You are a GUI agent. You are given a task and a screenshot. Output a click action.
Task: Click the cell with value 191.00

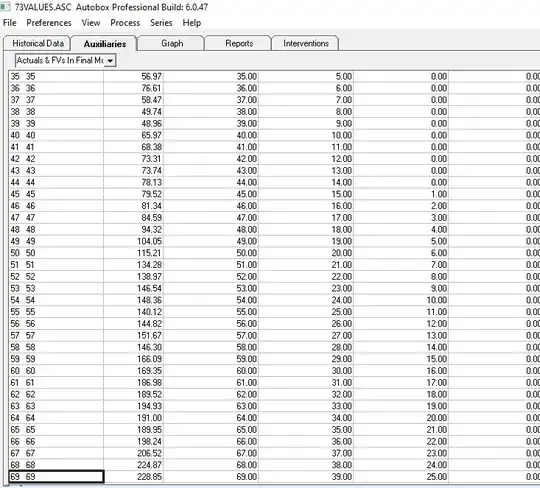click(x=133, y=418)
